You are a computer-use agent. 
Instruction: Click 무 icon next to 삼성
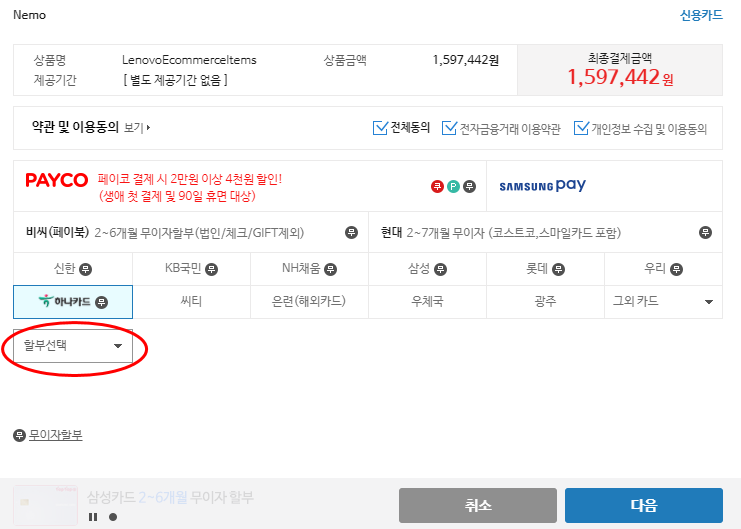[440, 269]
